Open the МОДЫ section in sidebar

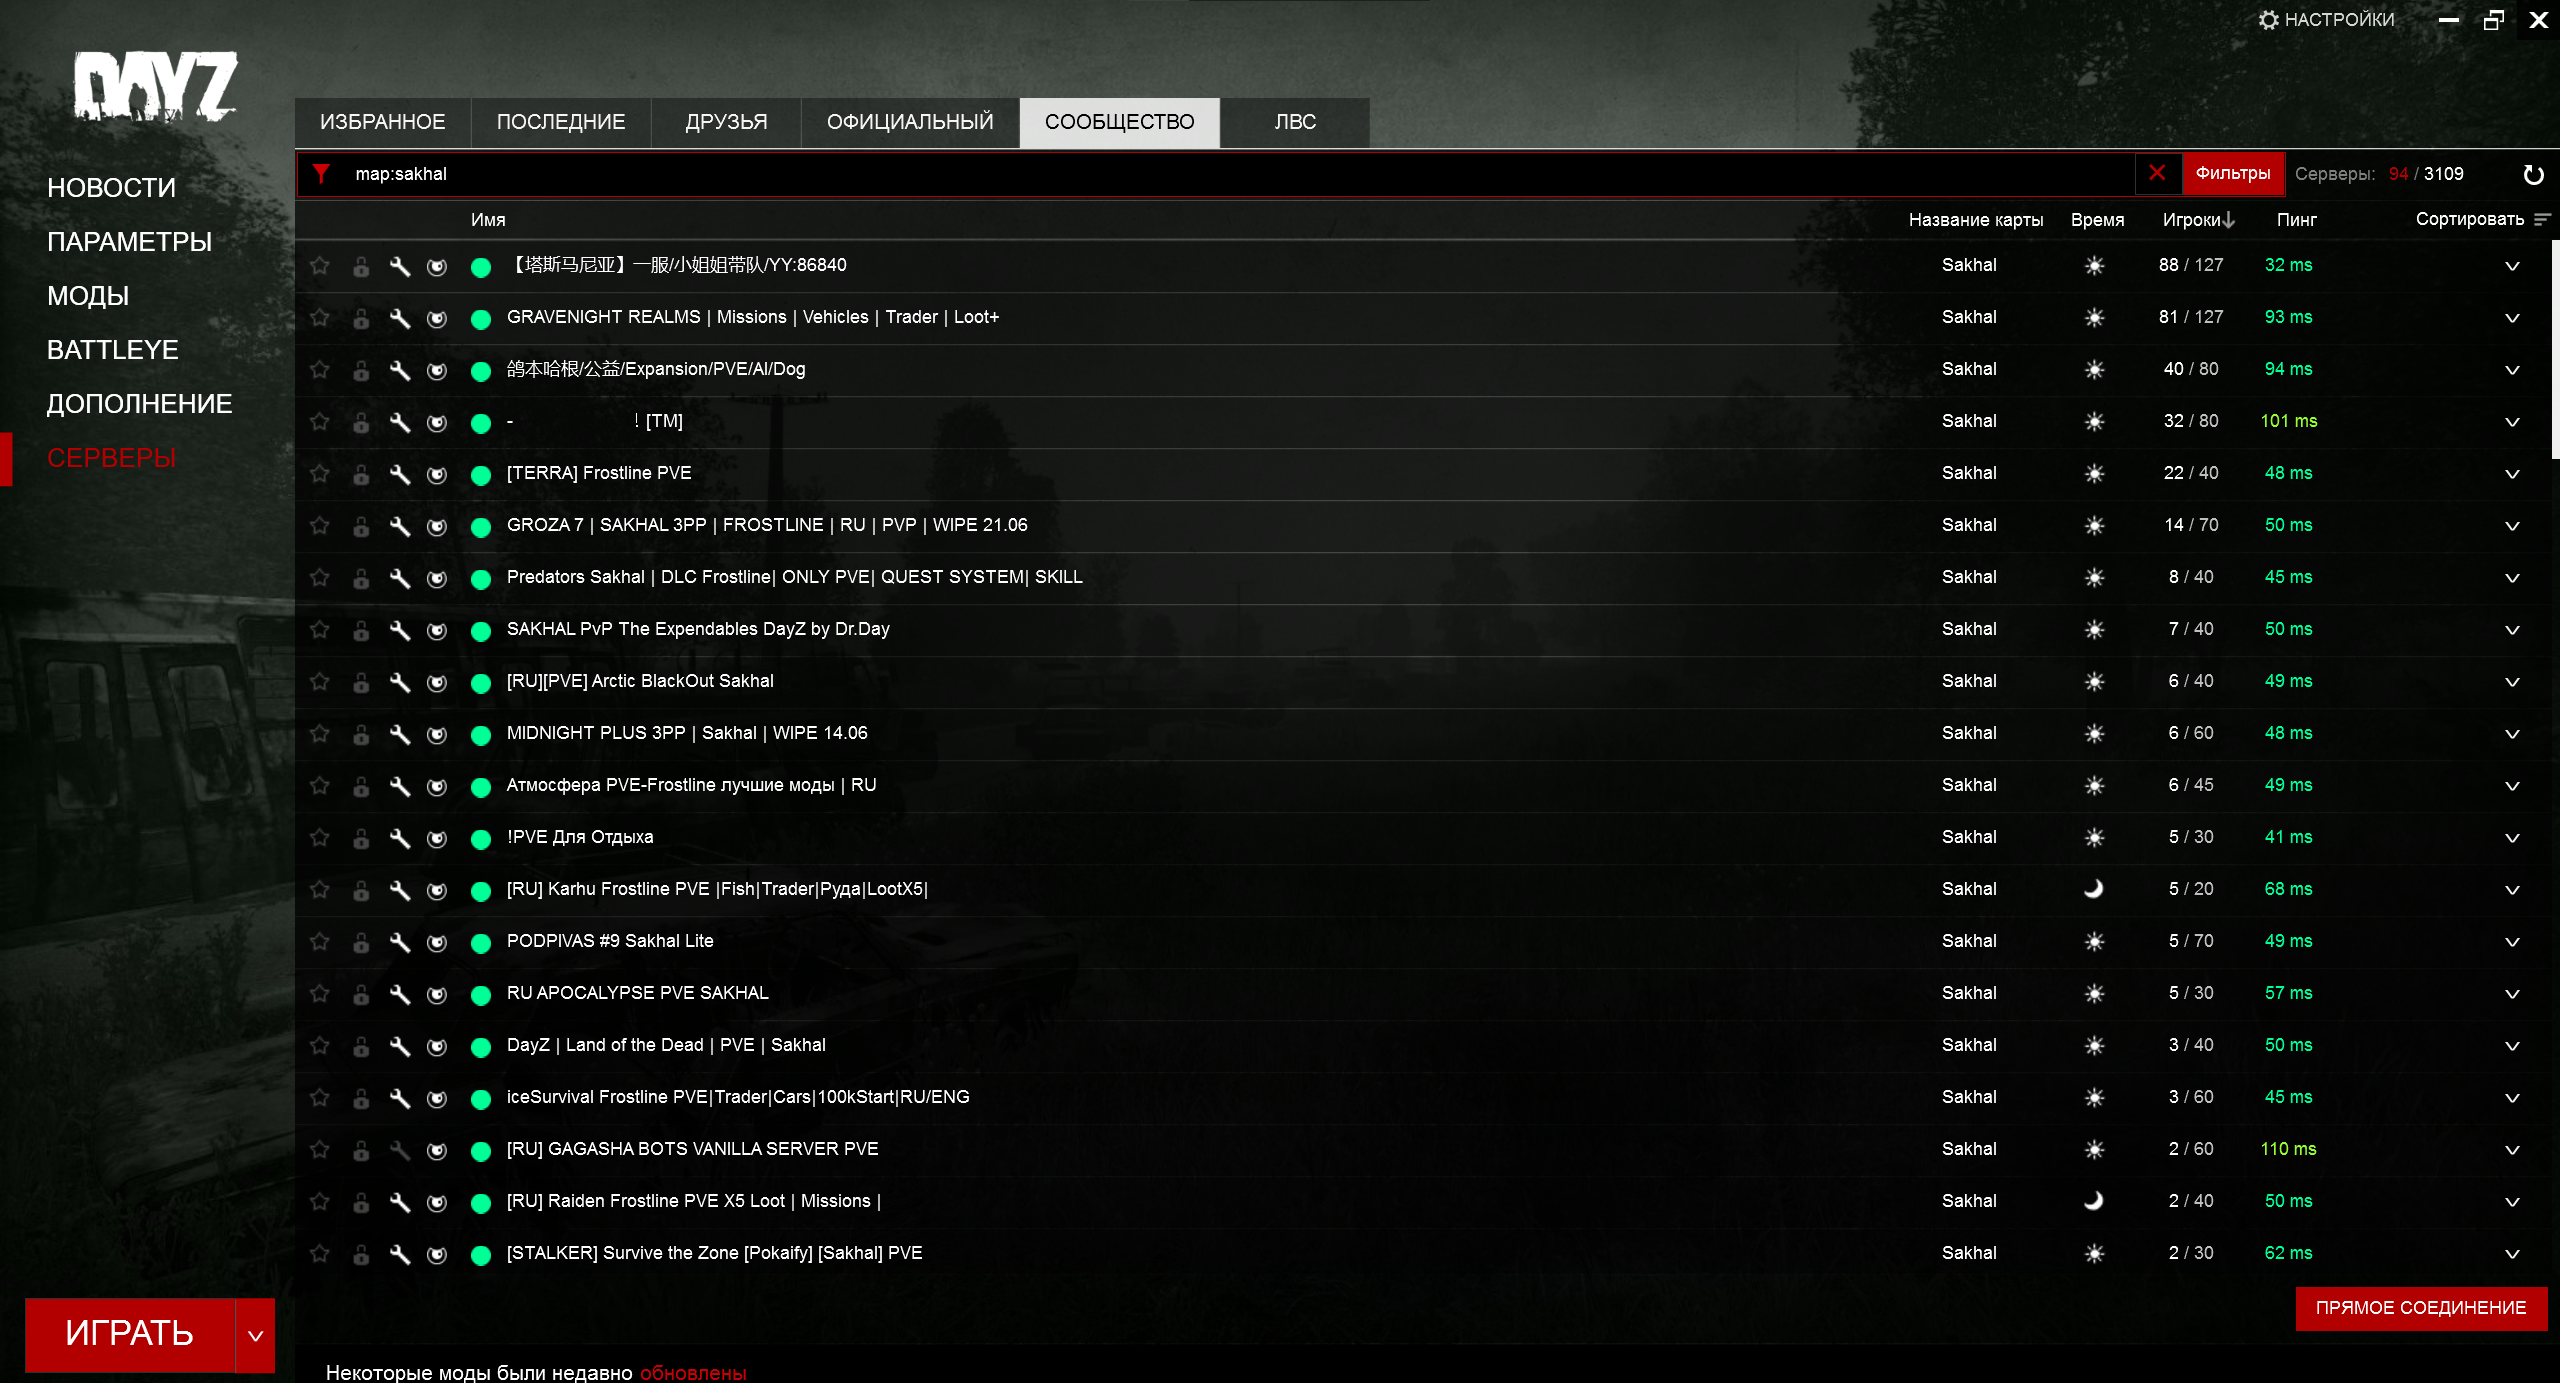pos(88,296)
